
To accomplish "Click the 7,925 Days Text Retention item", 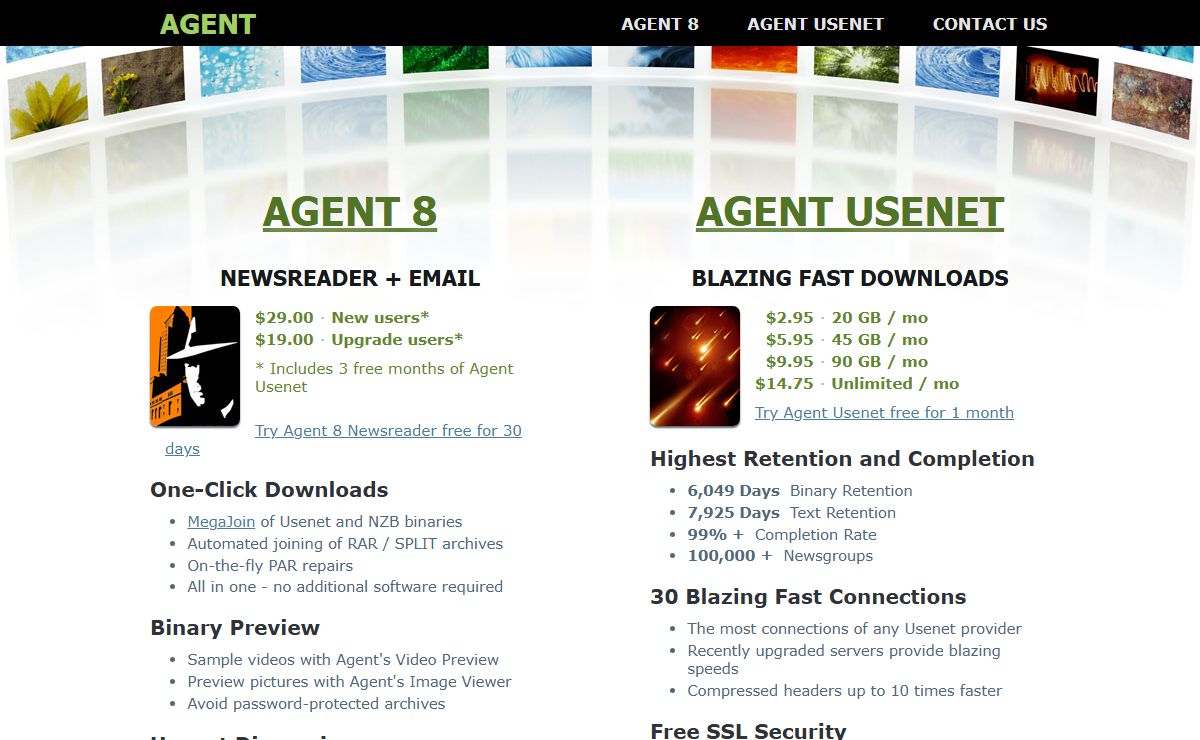I will 792,513.
